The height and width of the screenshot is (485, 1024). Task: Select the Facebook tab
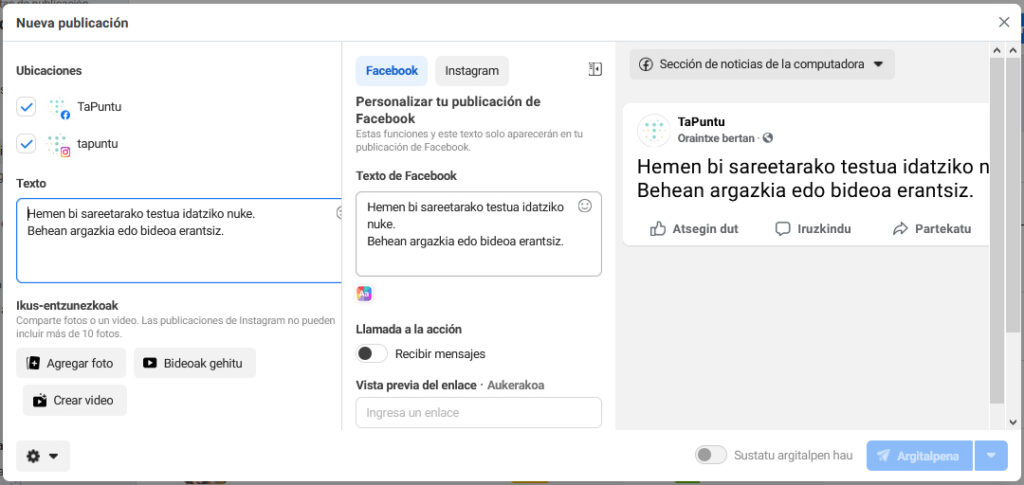392,70
